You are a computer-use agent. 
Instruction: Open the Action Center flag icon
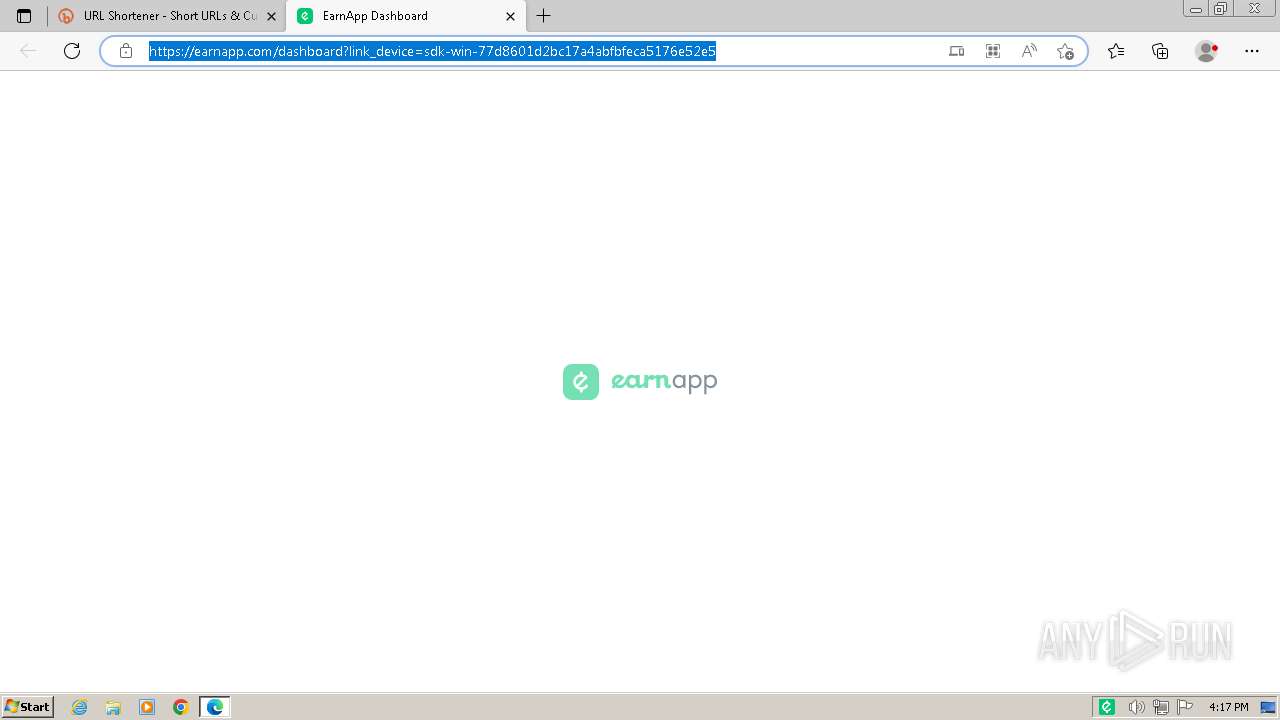click(1185, 707)
